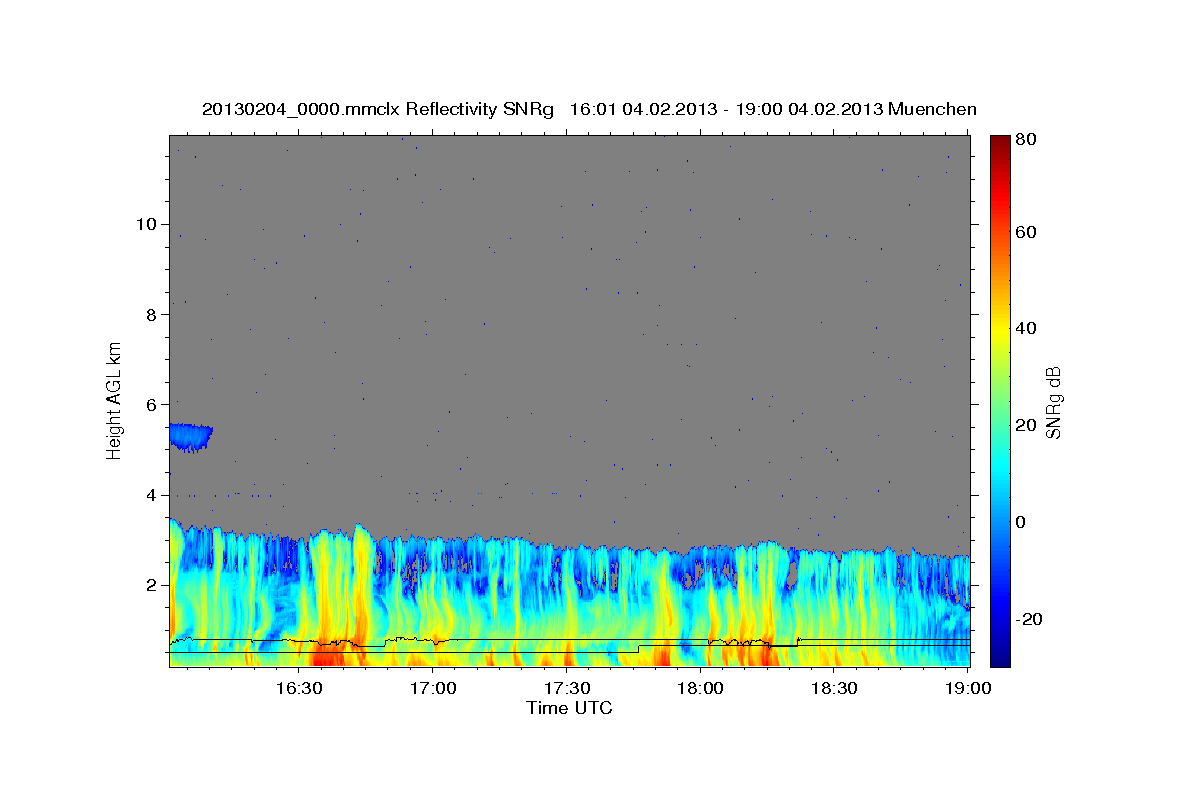
Task: Click the dark blue bottom of the colorbar
Action: coord(999,655)
